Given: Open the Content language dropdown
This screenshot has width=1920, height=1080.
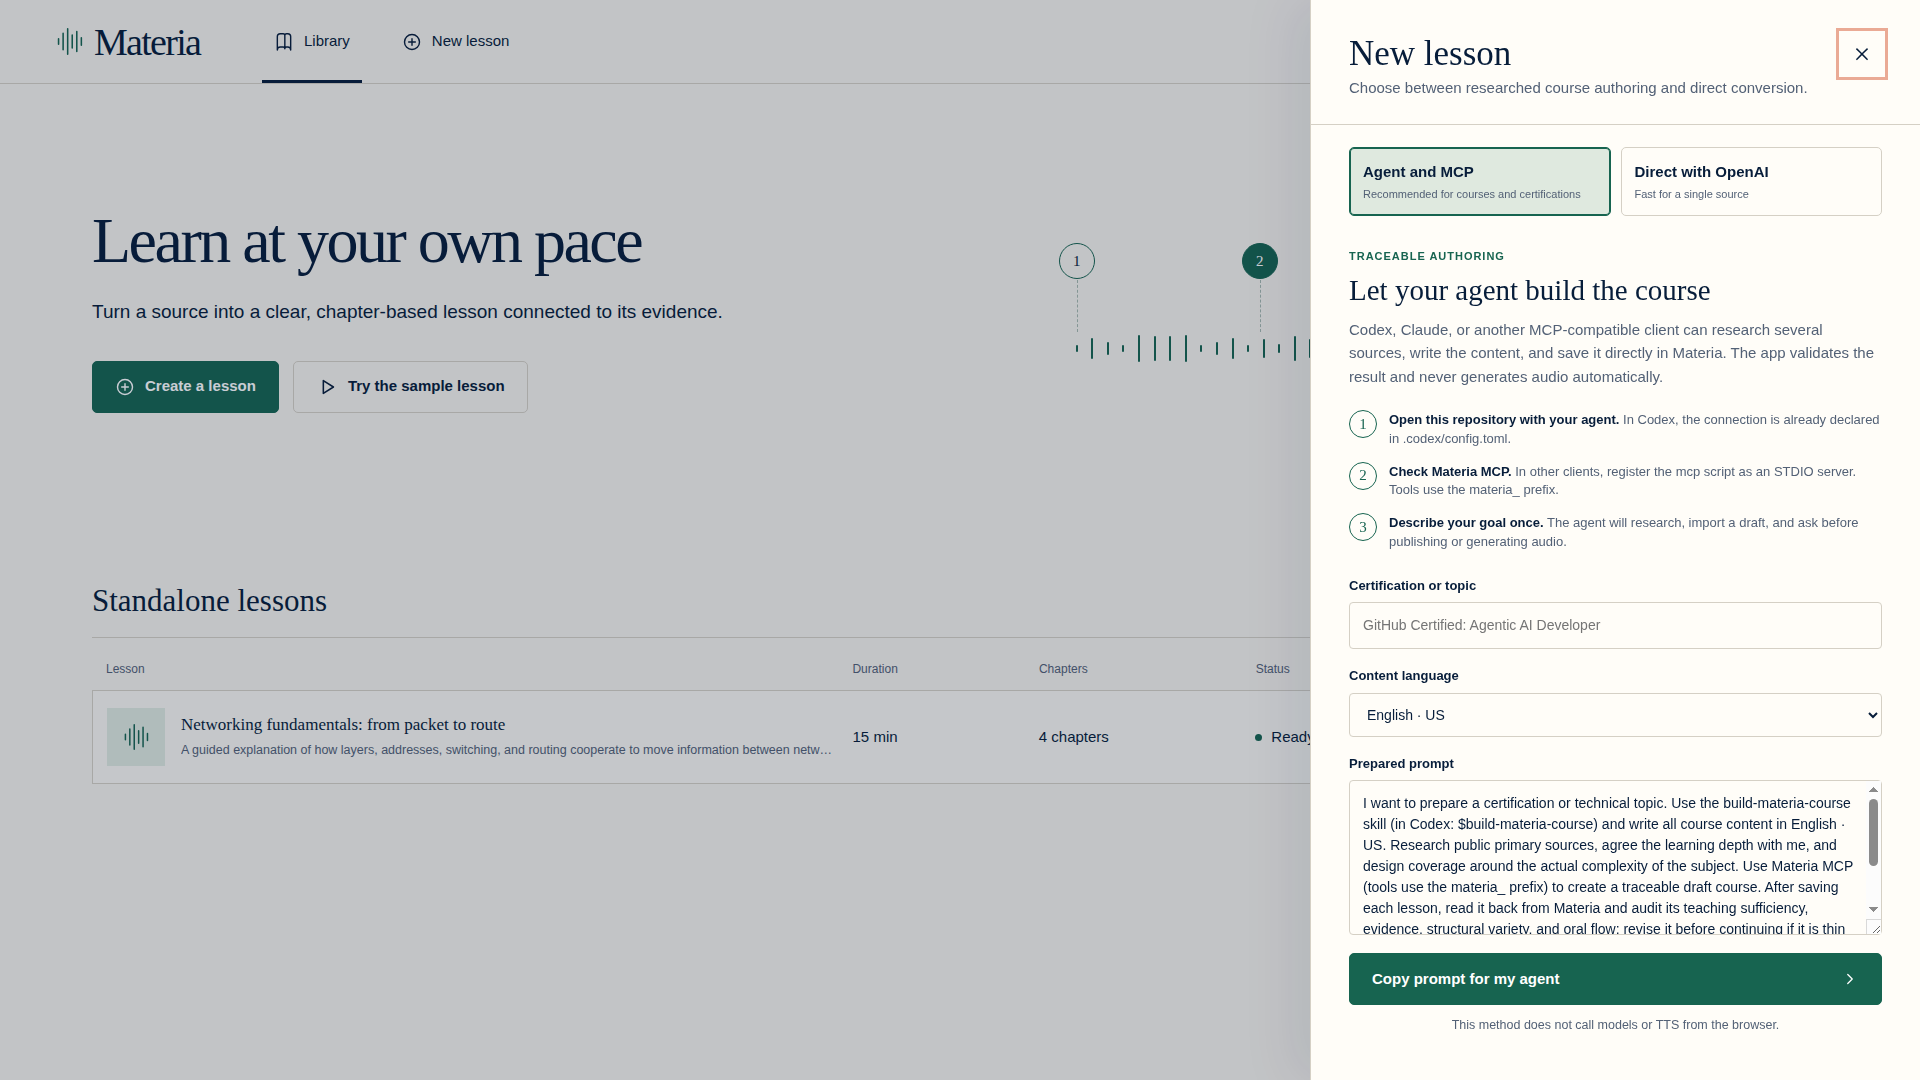Looking at the screenshot, I should click(1615, 715).
